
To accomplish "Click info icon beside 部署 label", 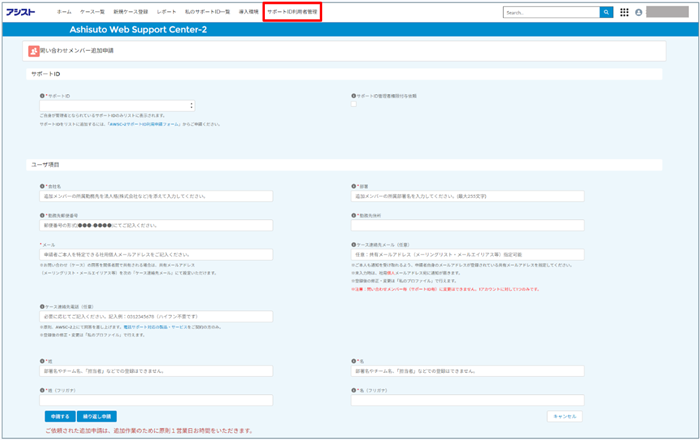I will point(354,187).
